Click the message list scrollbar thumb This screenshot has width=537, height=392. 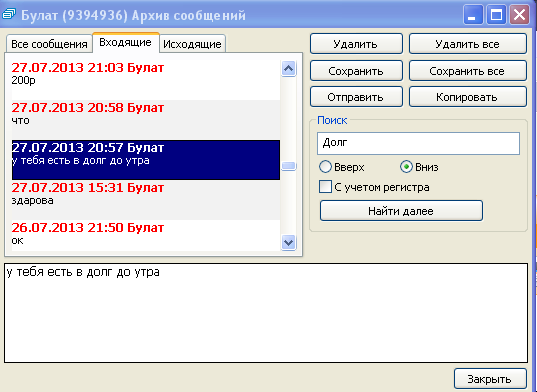(x=288, y=166)
